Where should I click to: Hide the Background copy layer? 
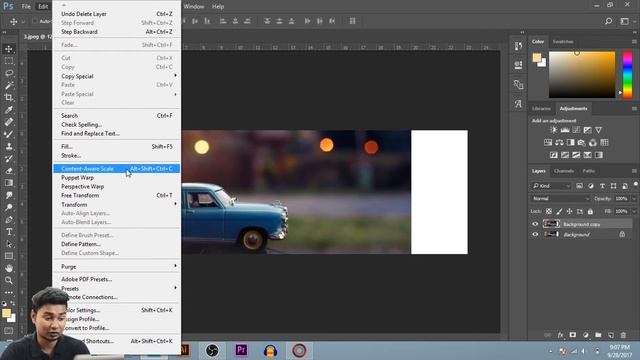[535, 224]
